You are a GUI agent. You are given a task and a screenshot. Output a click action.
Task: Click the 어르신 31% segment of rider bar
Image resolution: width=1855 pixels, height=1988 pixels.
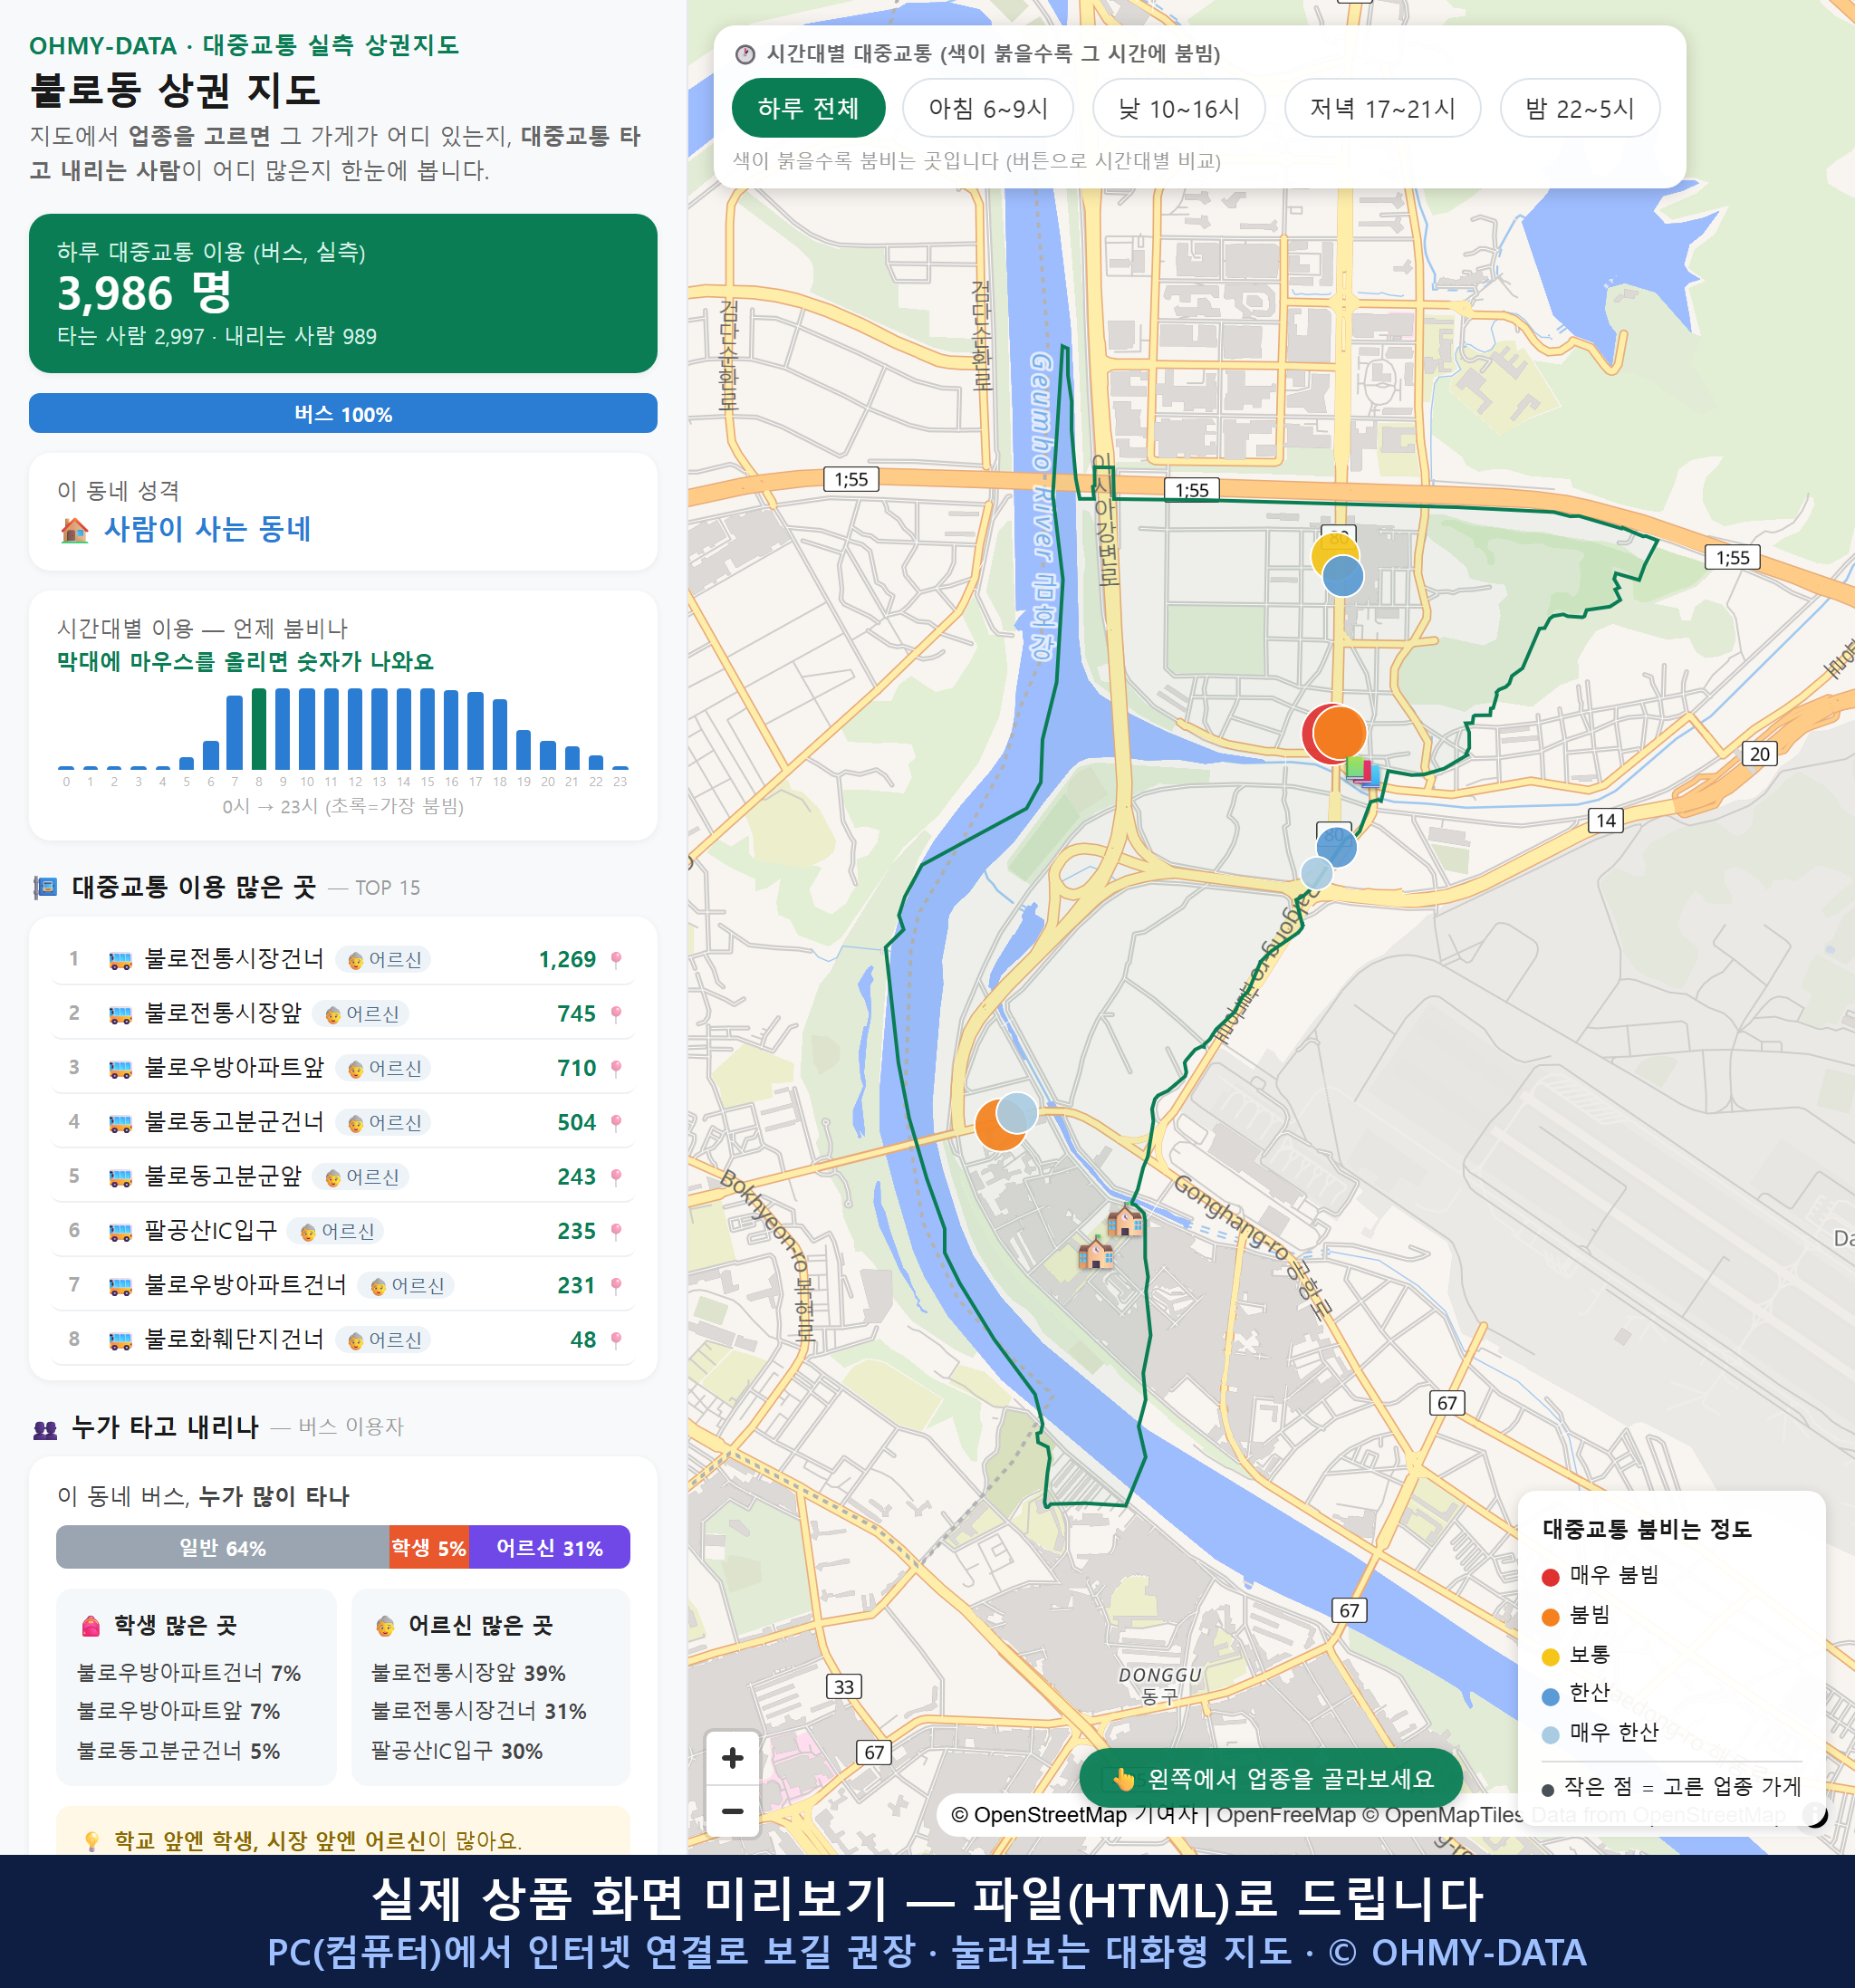[550, 1548]
